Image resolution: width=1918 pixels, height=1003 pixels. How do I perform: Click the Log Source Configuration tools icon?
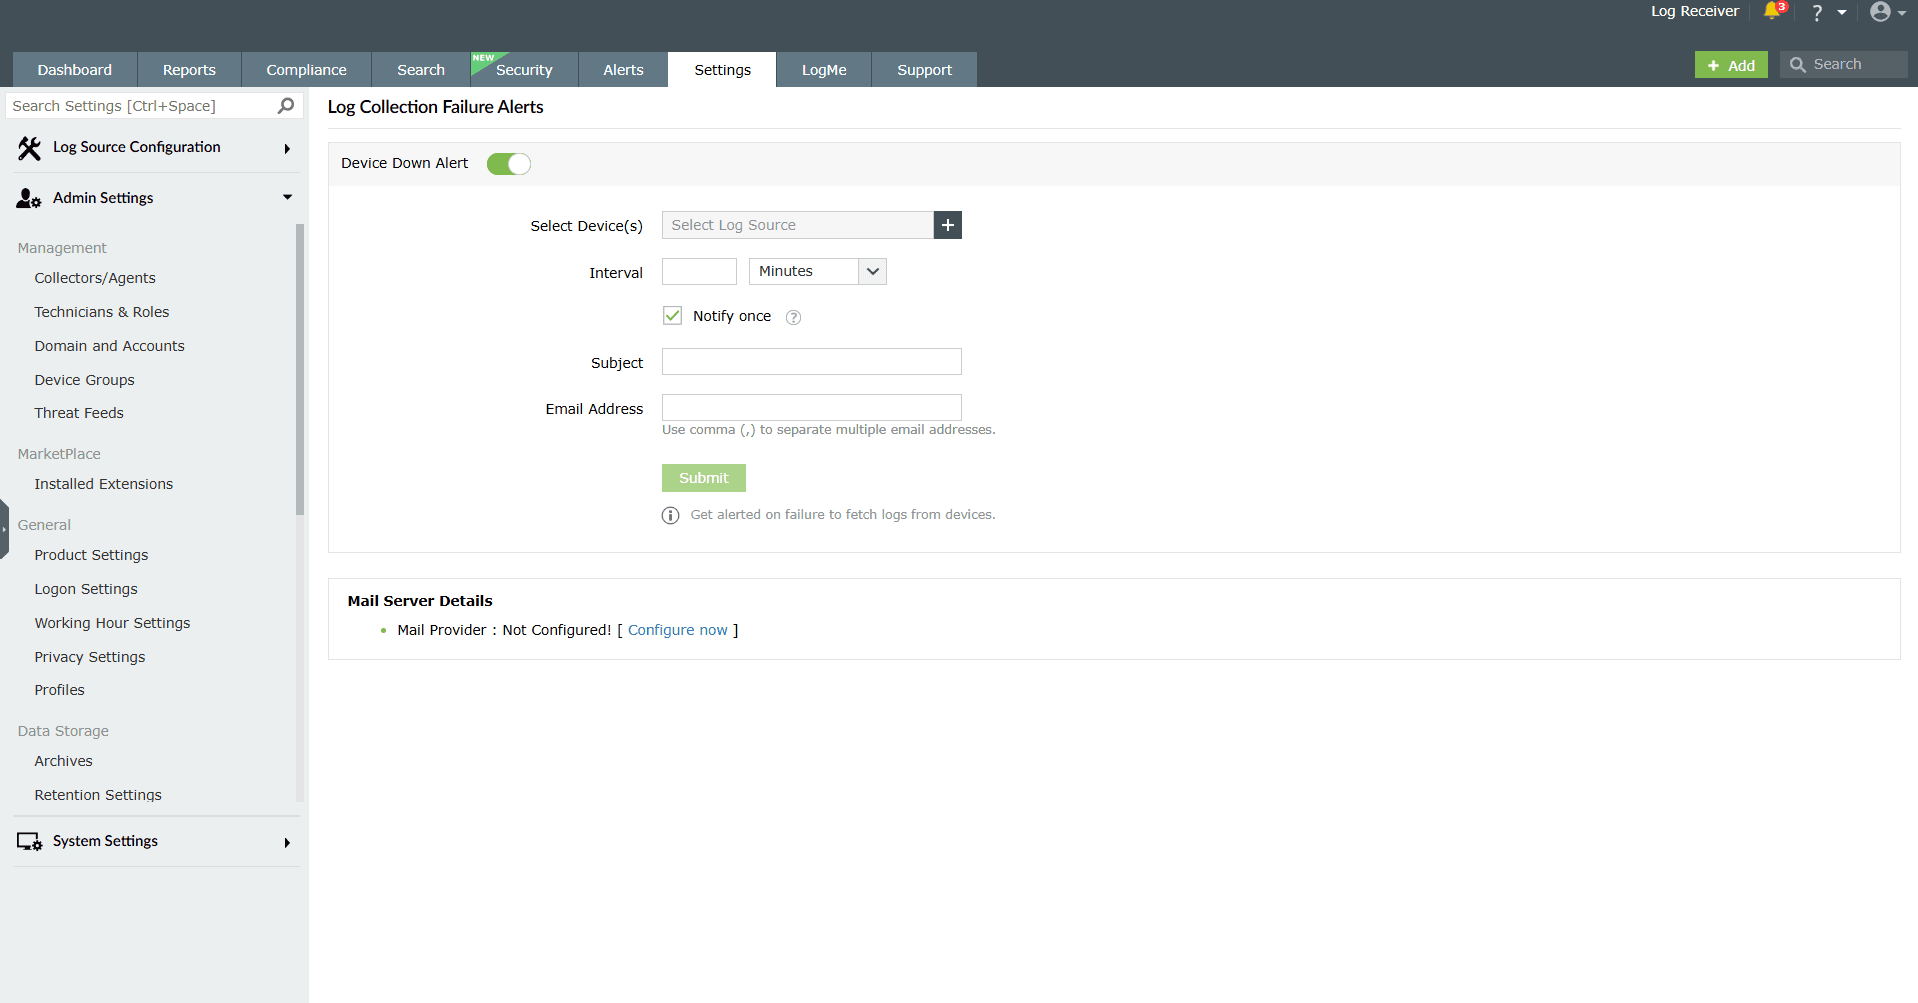coord(29,148)
